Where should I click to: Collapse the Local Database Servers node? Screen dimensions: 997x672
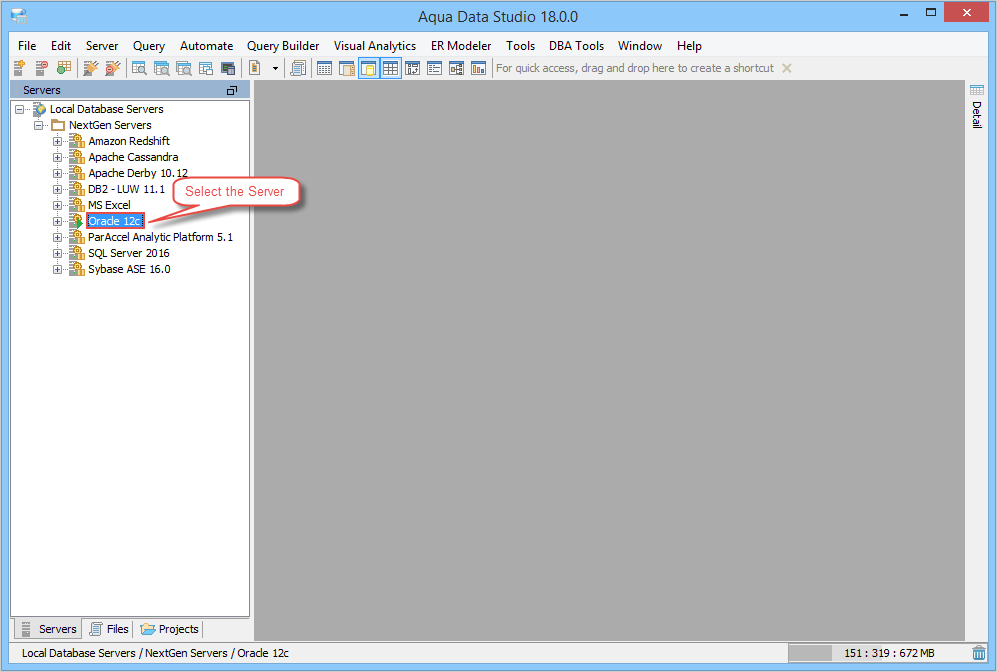[20, 109]
